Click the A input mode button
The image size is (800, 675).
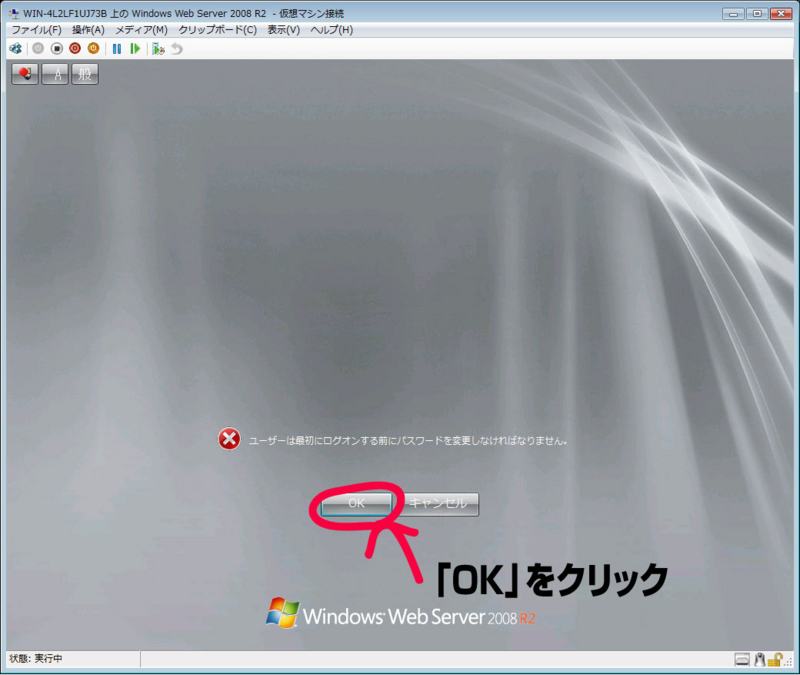click(55, 73)
